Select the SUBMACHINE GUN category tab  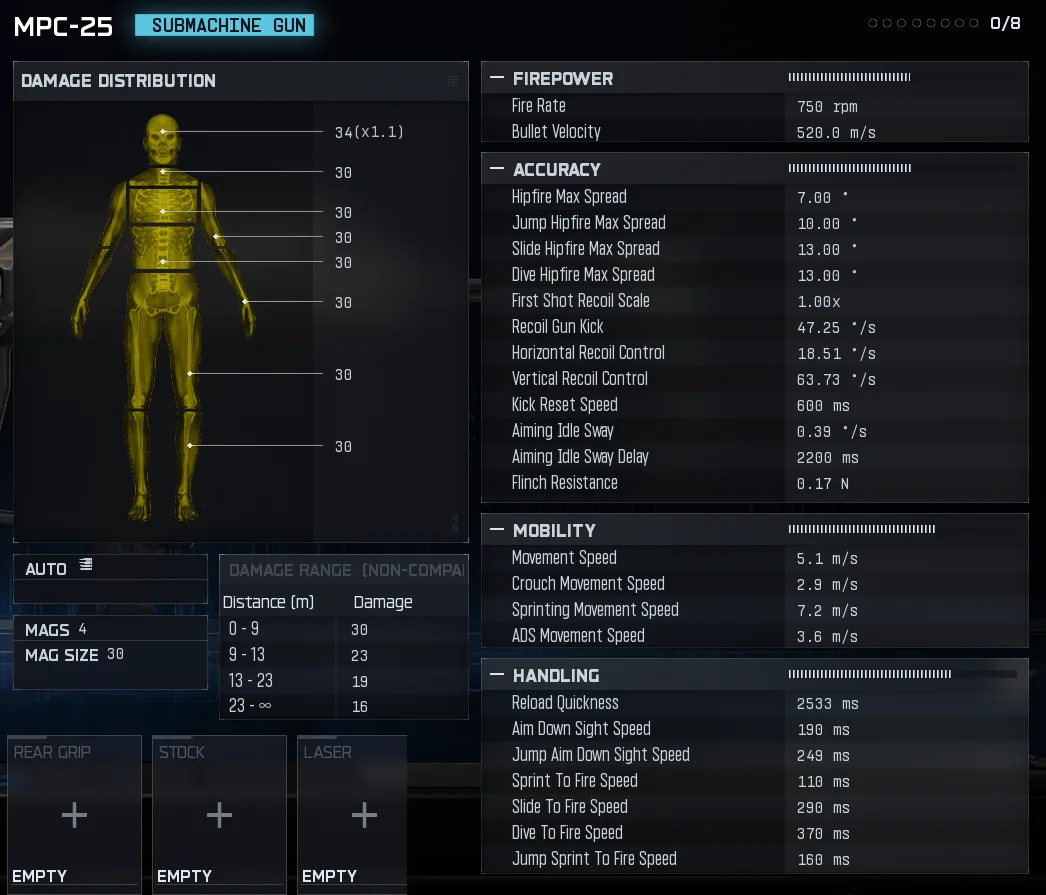[224, 25]
